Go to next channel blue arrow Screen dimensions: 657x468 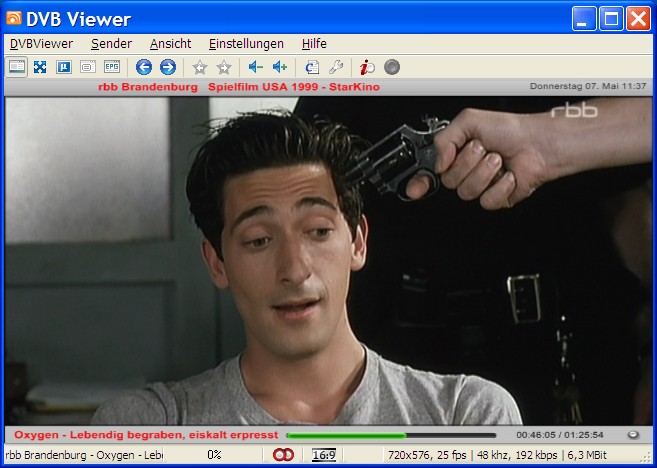168,67
